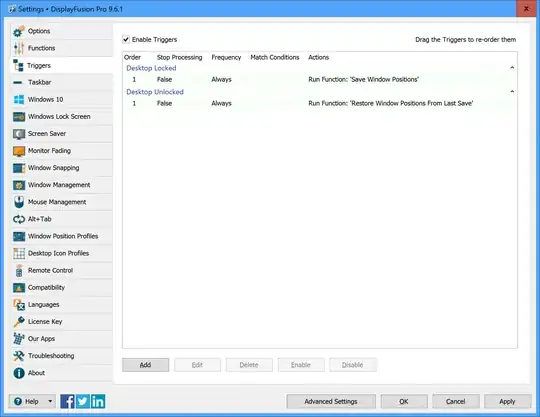Open the Monitor Fading page
The image size is (540, 417).
click(x=61, y=151)
